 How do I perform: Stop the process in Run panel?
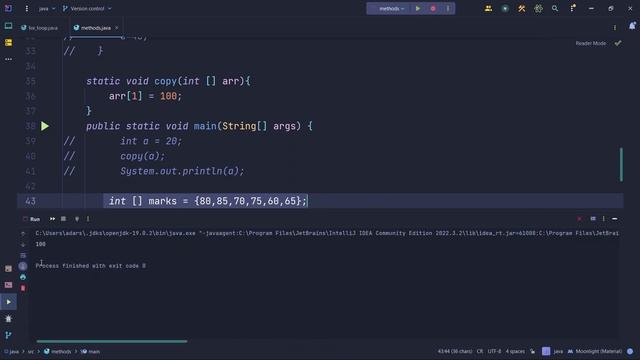click(63, 219)
